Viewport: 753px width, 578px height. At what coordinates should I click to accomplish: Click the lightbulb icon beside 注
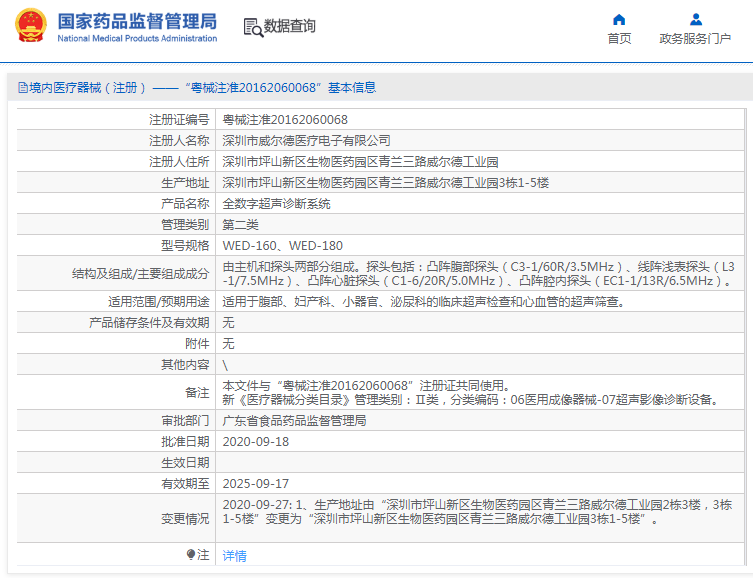[x=191, y=554]
